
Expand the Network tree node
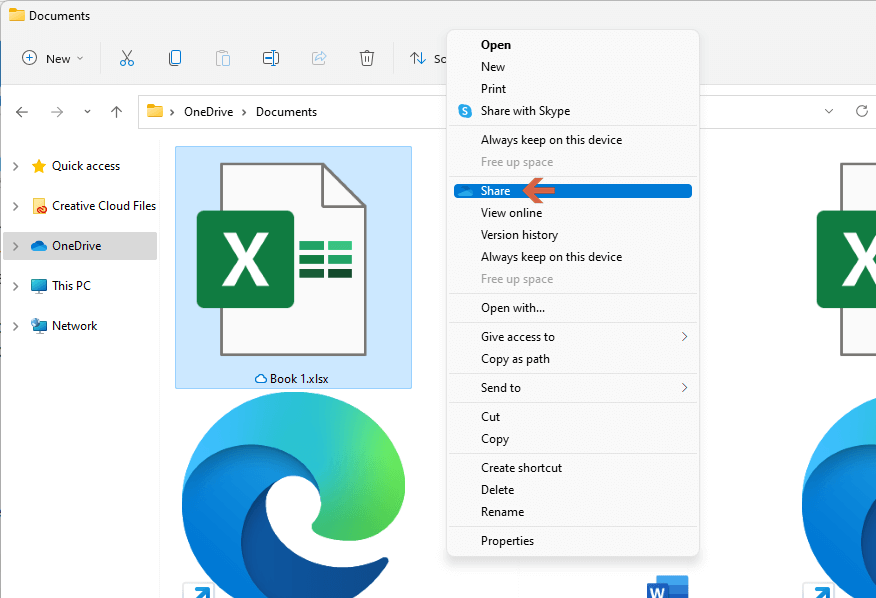click(16, 326)
